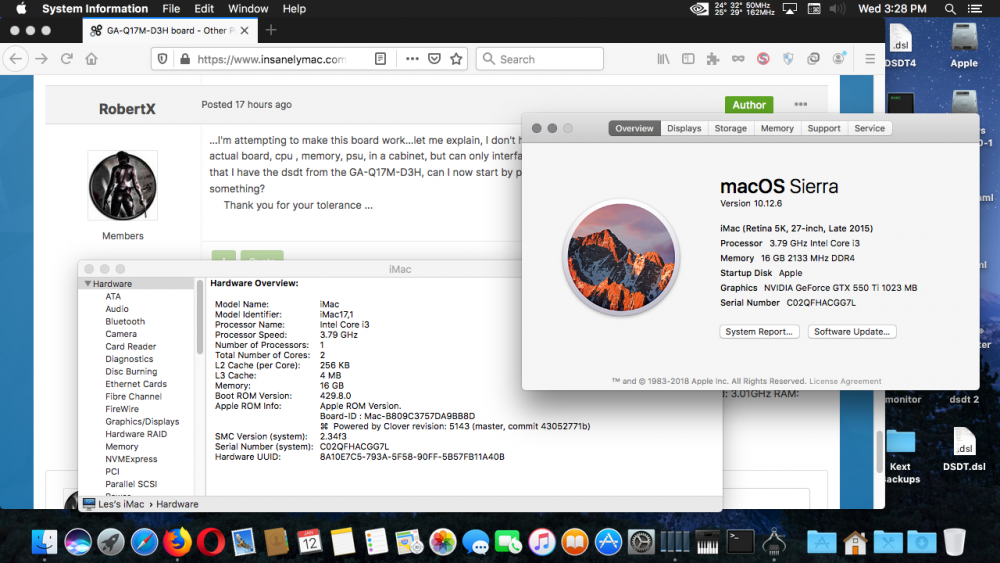1000x563 pixels.
Task: Select the Overview tab
Action: click(634, 128)
